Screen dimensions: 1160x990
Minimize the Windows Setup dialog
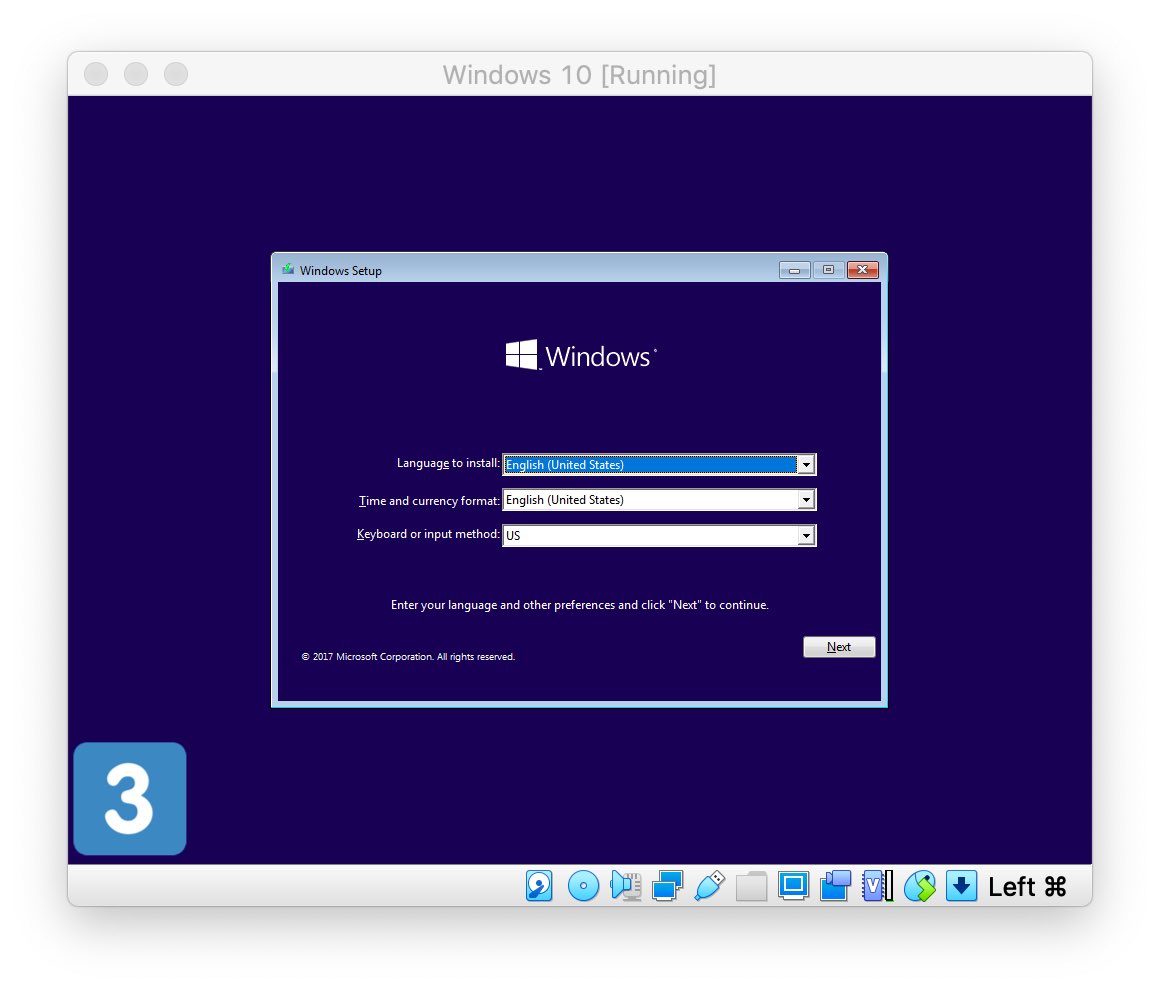795,270
